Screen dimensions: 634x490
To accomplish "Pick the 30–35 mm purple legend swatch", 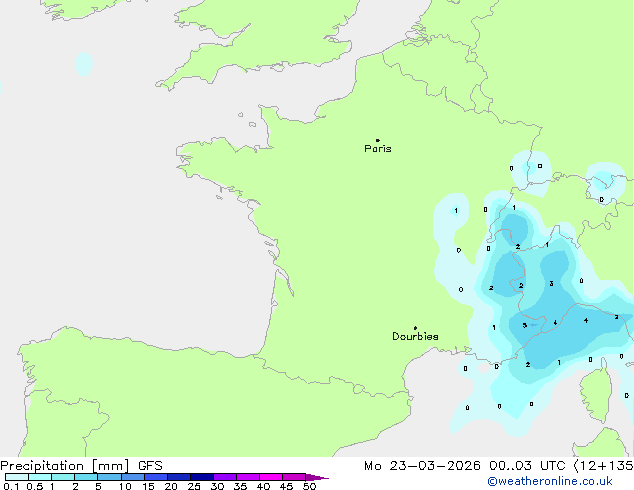I will tap(224, 477).
